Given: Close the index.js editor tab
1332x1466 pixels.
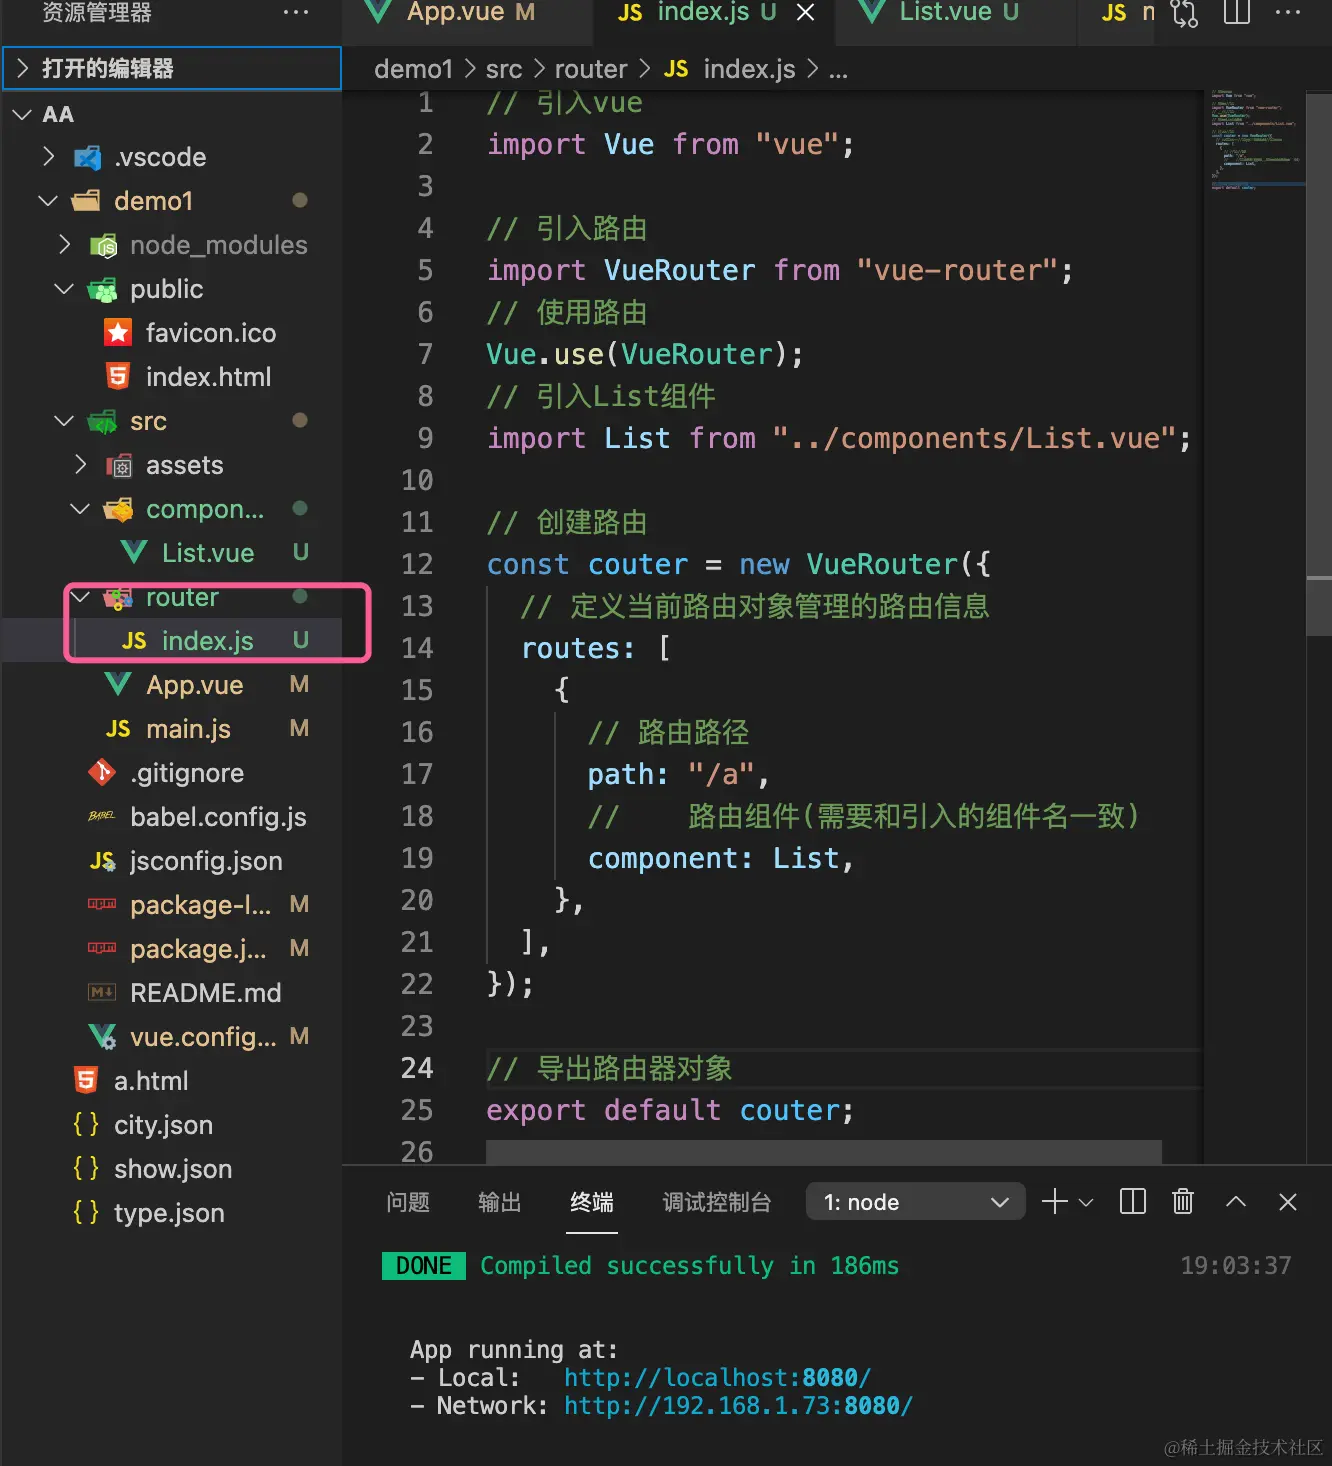Looking at the screenshot, I should click(805, 12).
